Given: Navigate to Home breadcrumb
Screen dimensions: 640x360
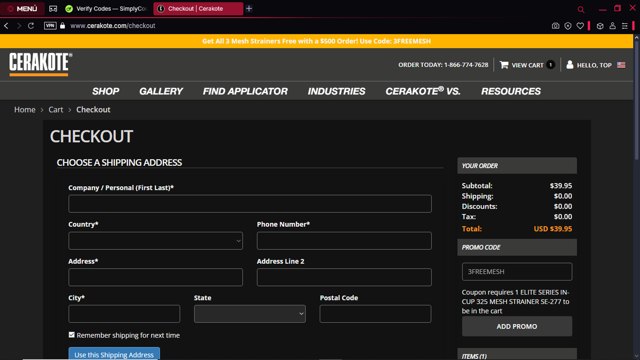Looking at the screenshot, I should [x=24, y=109].
